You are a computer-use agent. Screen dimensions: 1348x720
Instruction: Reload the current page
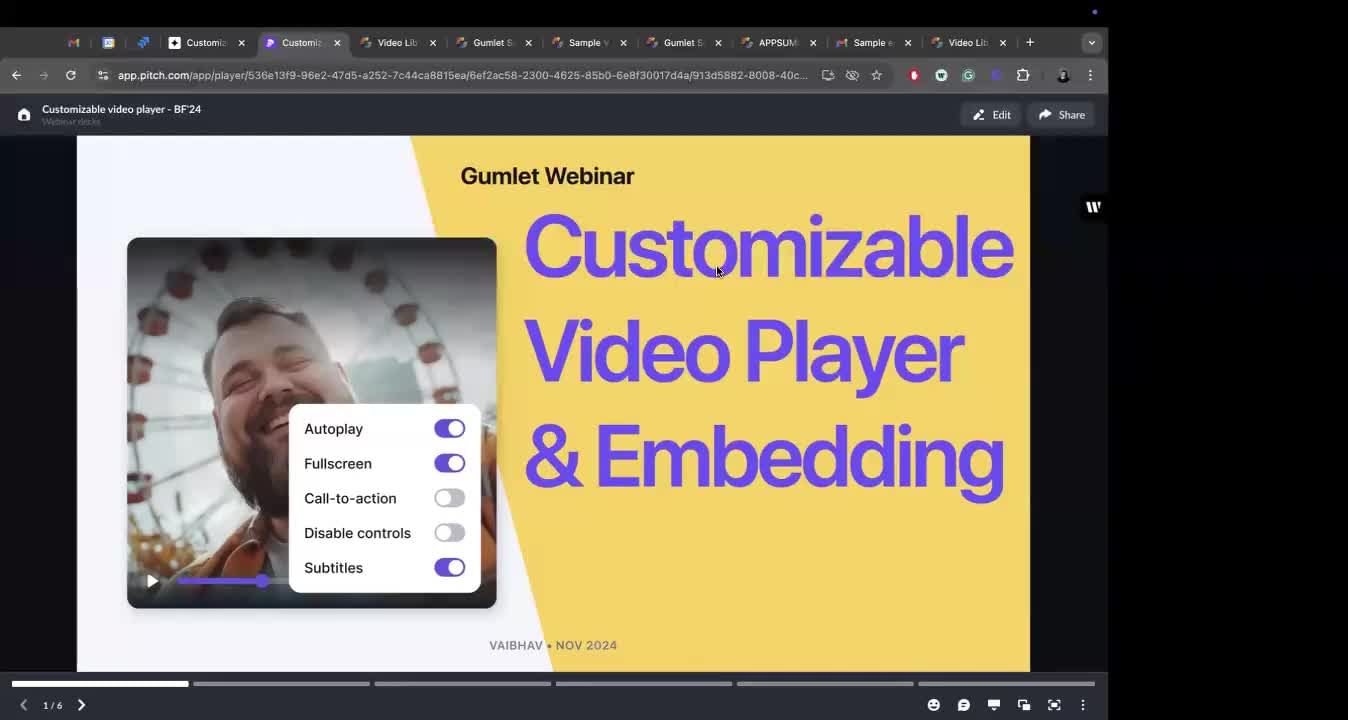70,75
